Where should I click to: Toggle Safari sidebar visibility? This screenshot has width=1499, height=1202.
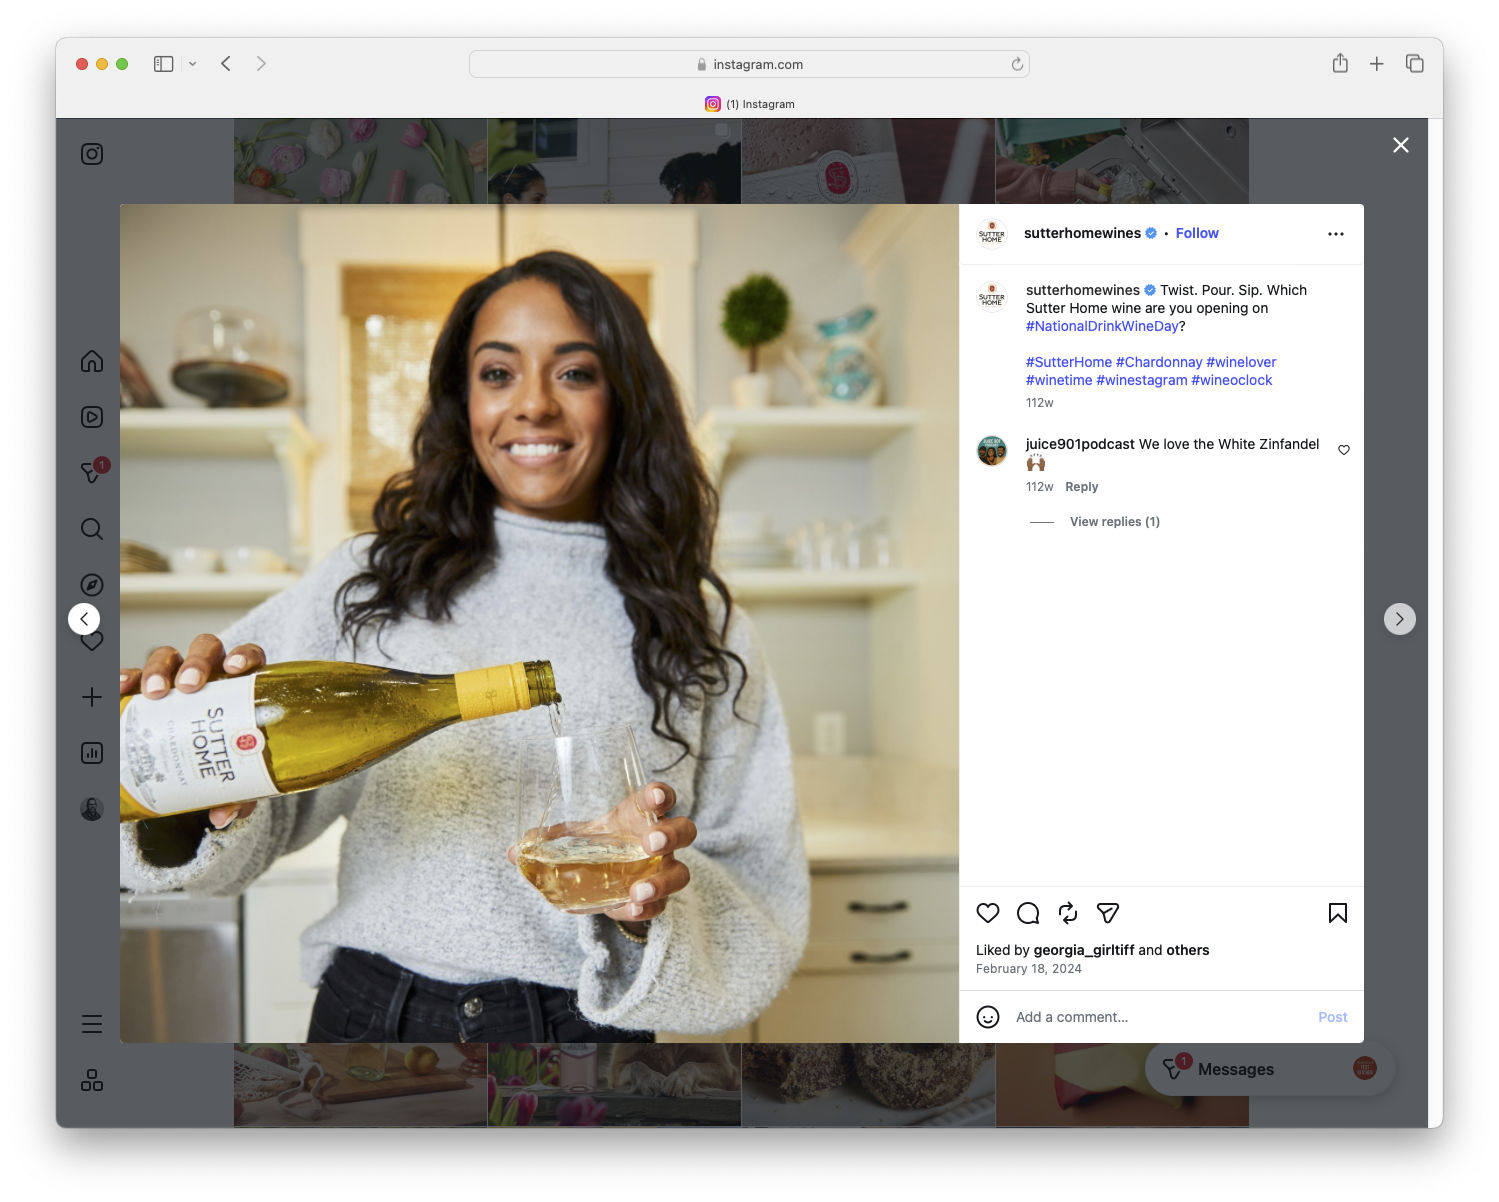pyautogui.click(x=162, y=63)
